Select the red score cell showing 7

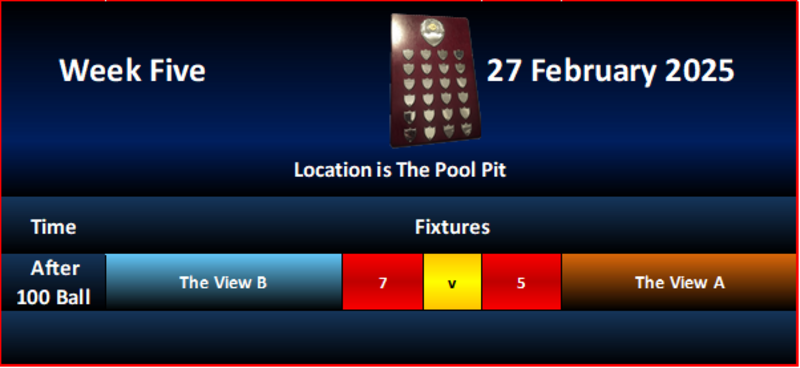point(383,282)
